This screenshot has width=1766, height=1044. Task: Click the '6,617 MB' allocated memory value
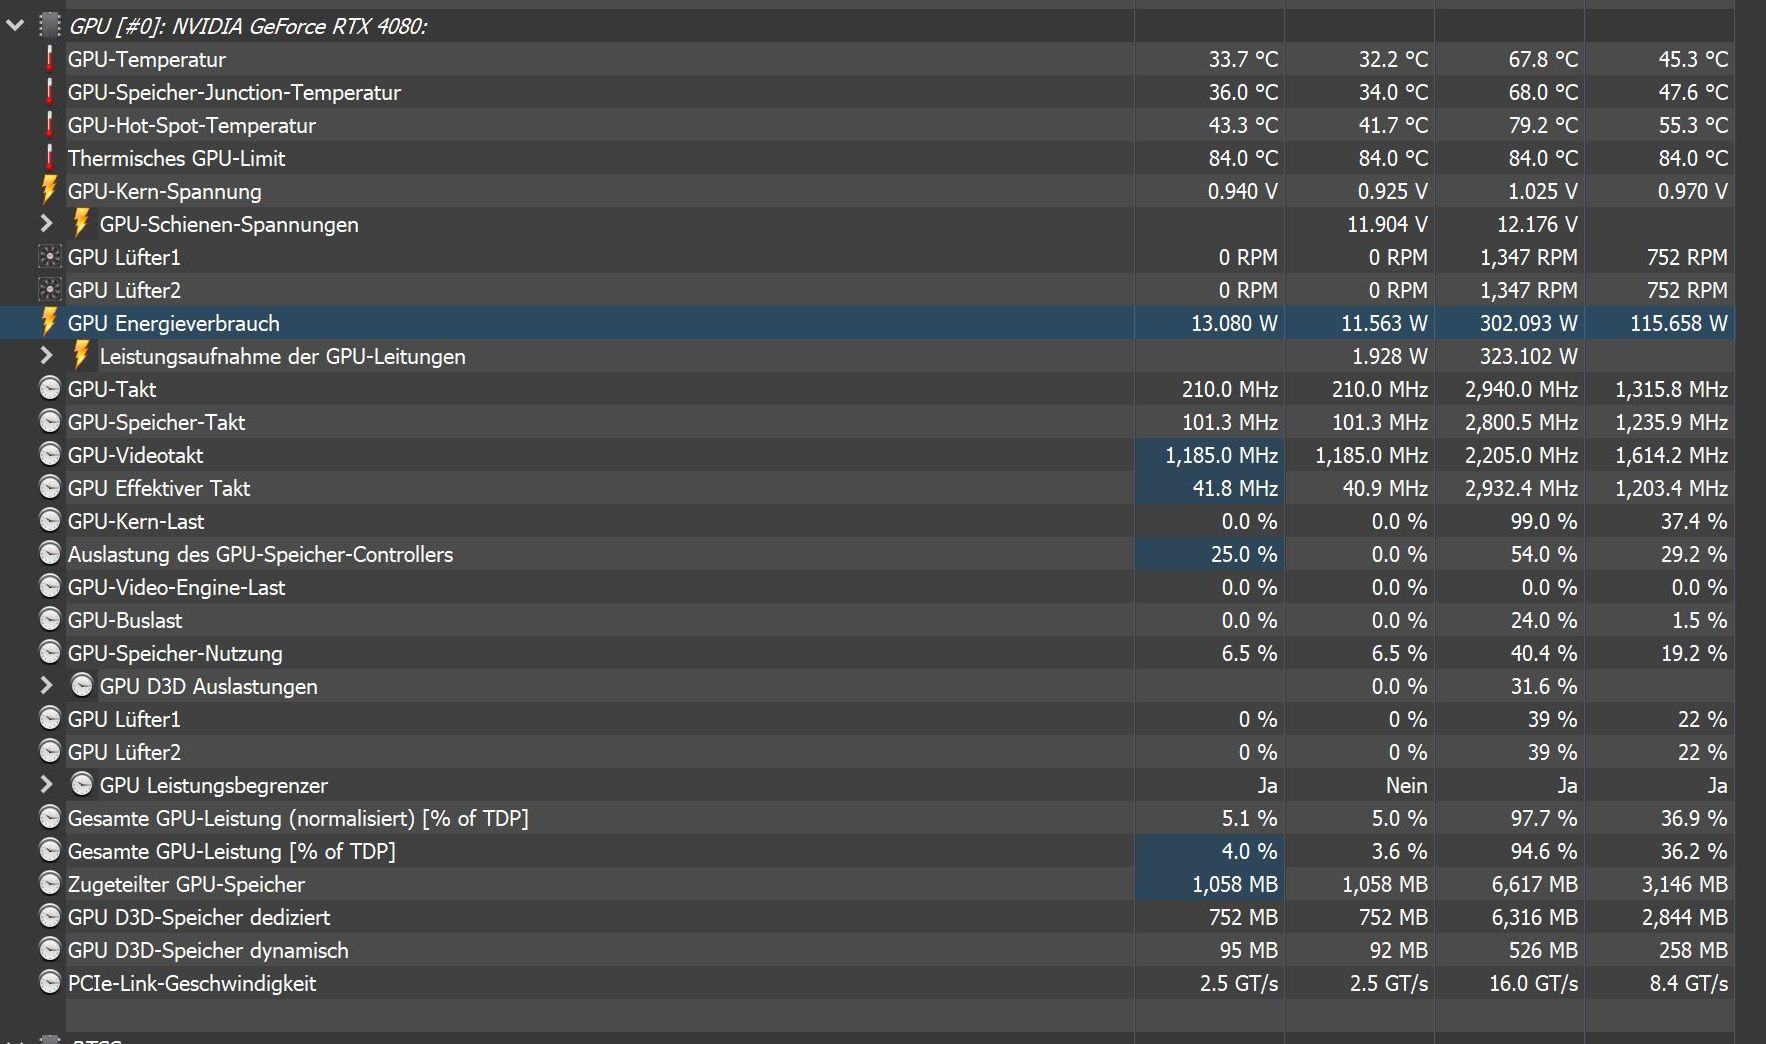click(1535, 885)
